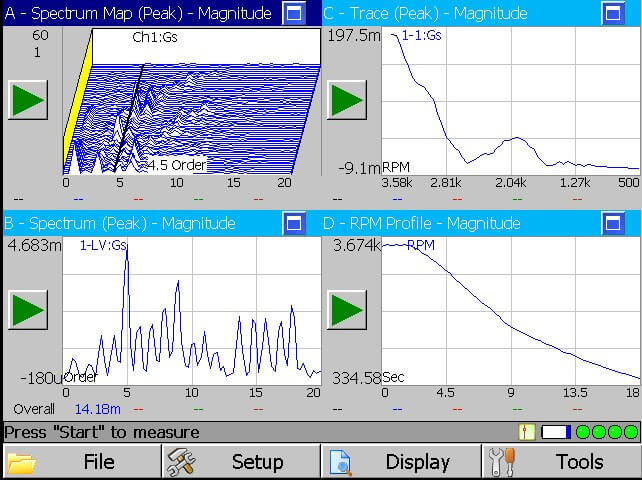The height and width of the screenshot is (480, 642).
Task: Maximize the RPM Profile panel D
Action: click(x=613, y=223)
